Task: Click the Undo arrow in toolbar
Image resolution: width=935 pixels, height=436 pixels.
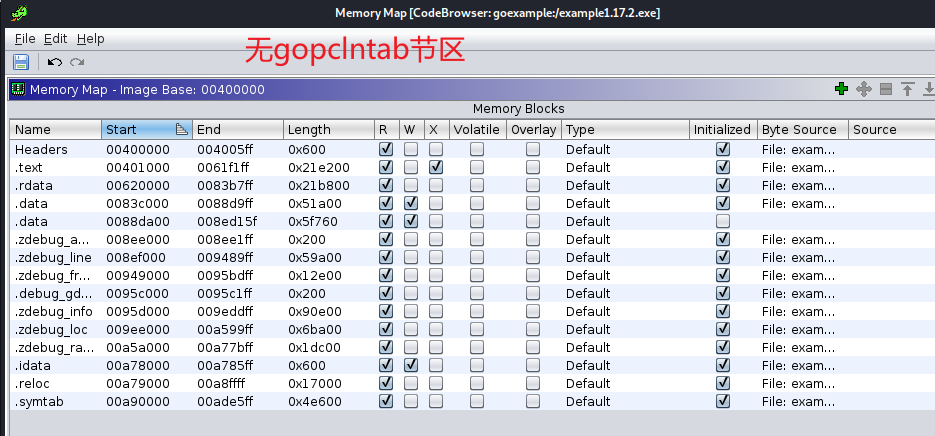Action: (x=54, y=62)
